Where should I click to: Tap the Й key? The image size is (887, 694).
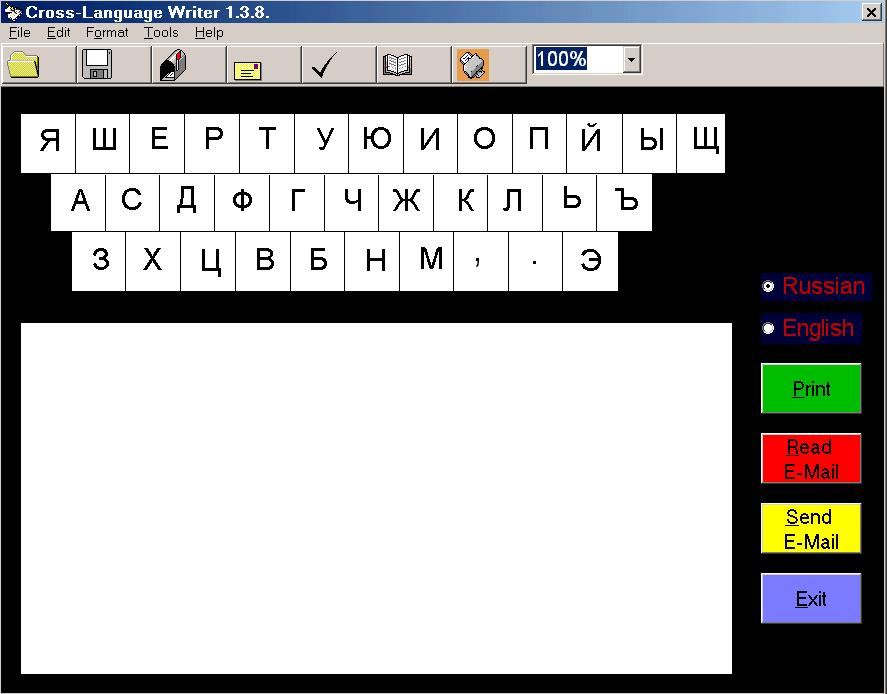point(595,143)
